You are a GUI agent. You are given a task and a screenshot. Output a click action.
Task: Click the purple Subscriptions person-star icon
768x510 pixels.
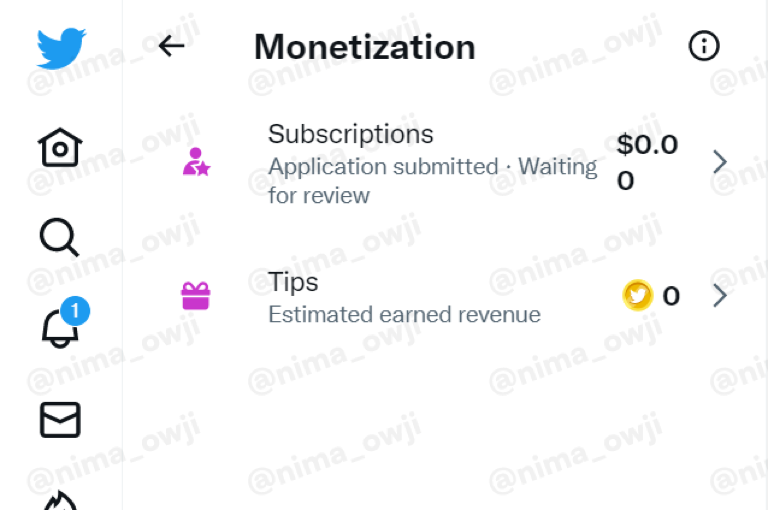point(196,162)
